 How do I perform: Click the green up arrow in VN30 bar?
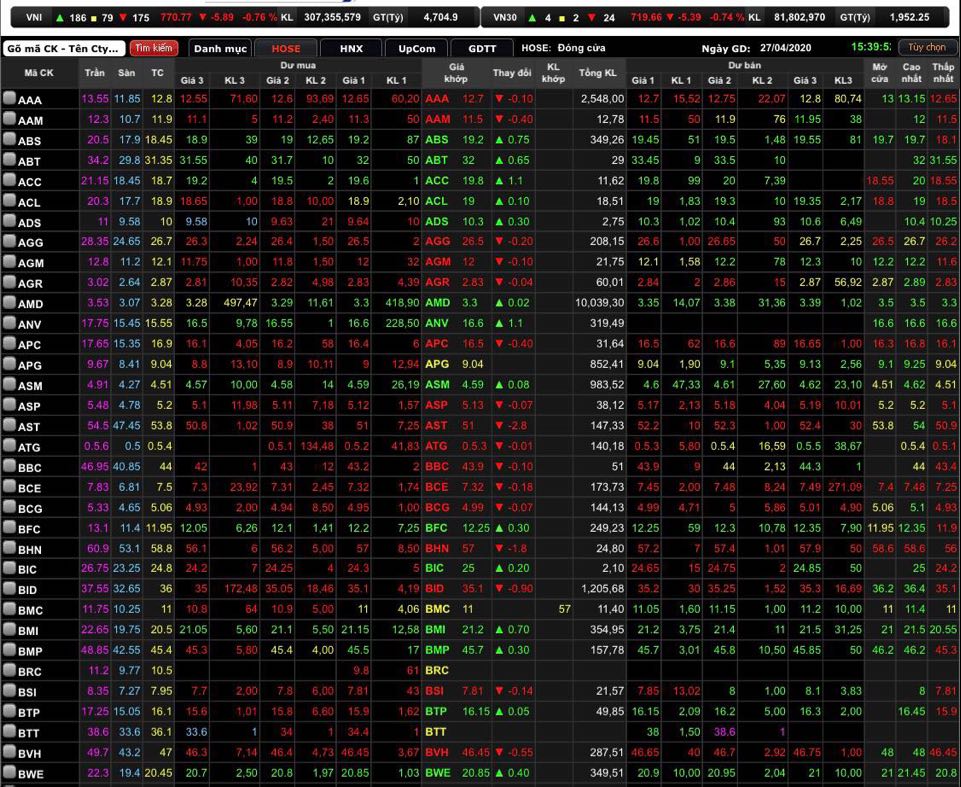[533, 17]
